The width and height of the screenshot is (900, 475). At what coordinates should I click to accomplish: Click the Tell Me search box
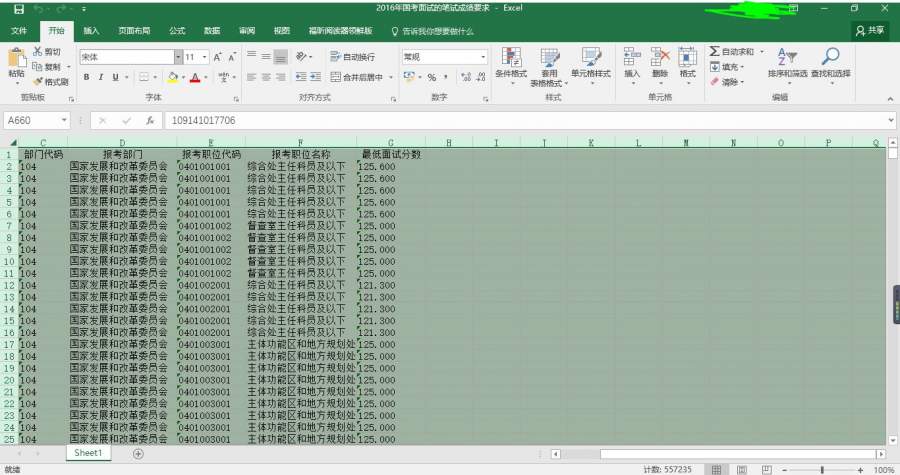[x=433, y=31]
